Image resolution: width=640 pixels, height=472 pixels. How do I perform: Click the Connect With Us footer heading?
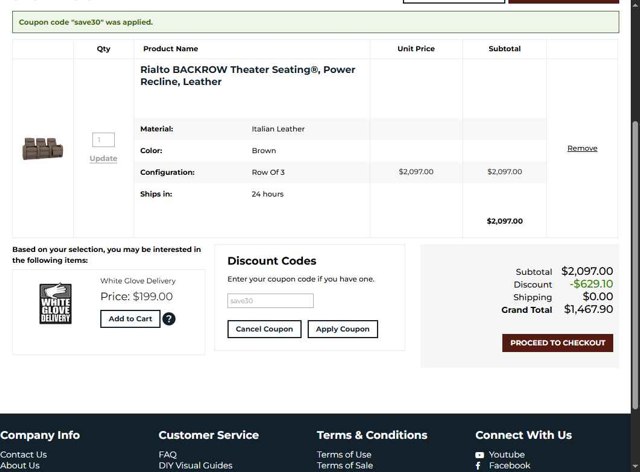pos(523,435)
